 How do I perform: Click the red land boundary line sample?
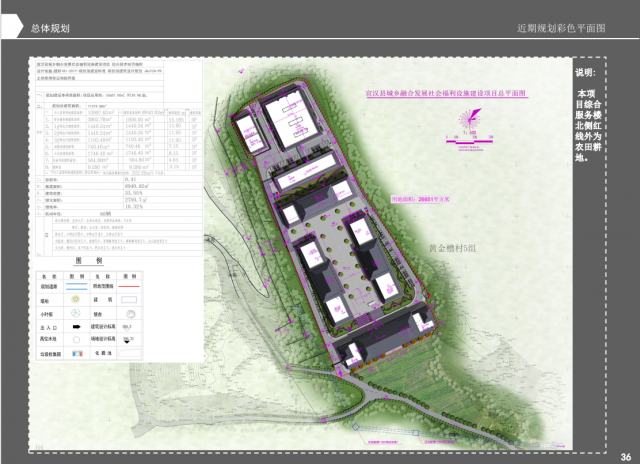pos(130,285)
